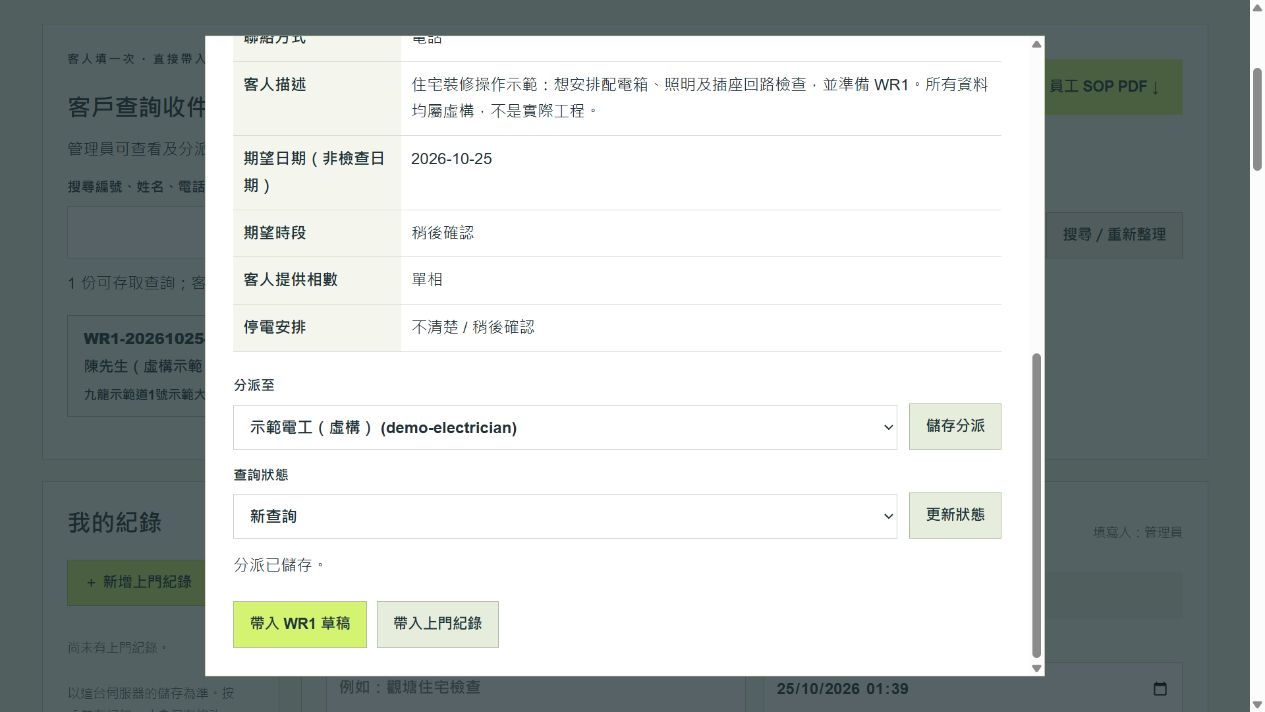Click the 填寫人：管理員 text
1265x712 pixels.
click(1137, 533)
